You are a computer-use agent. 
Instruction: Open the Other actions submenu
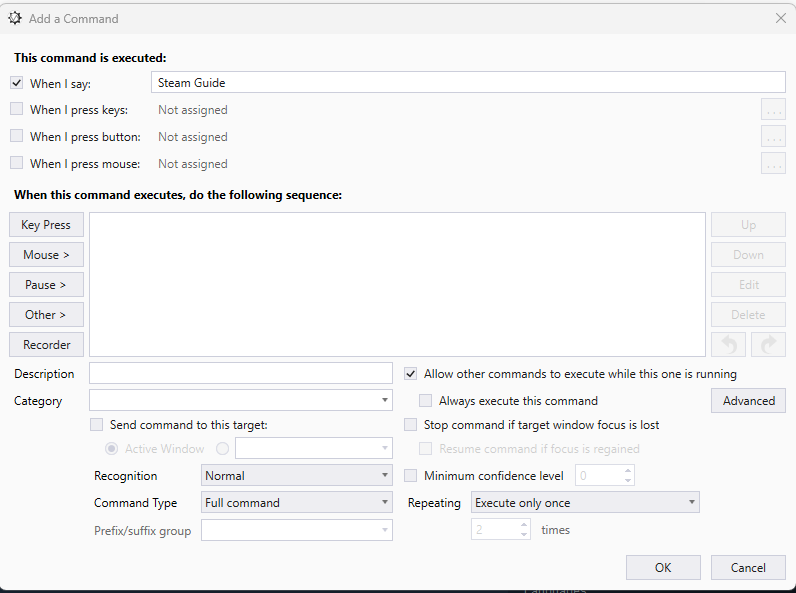46,315
